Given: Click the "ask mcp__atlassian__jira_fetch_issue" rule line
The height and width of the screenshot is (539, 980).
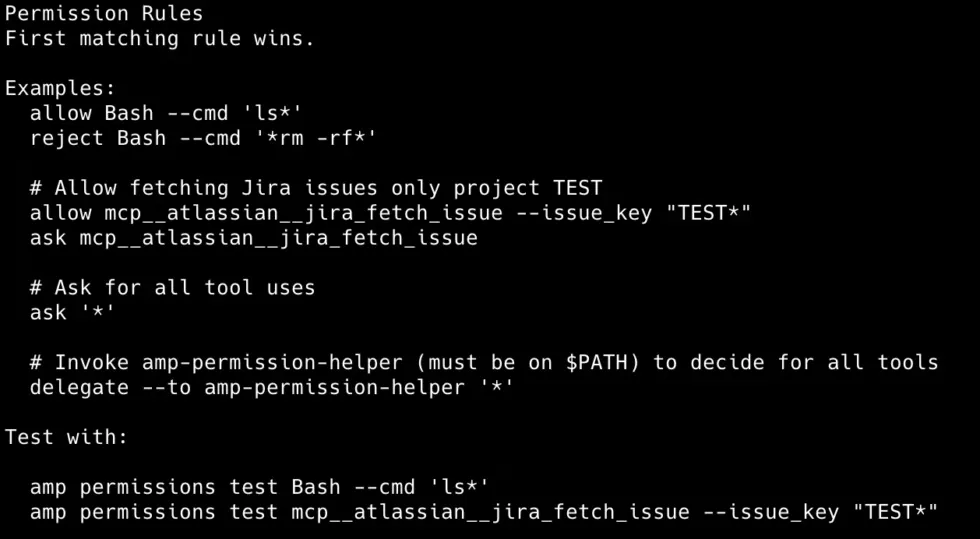Looking at the screenshot, I should pyautogui.click(x=253, y=238).
